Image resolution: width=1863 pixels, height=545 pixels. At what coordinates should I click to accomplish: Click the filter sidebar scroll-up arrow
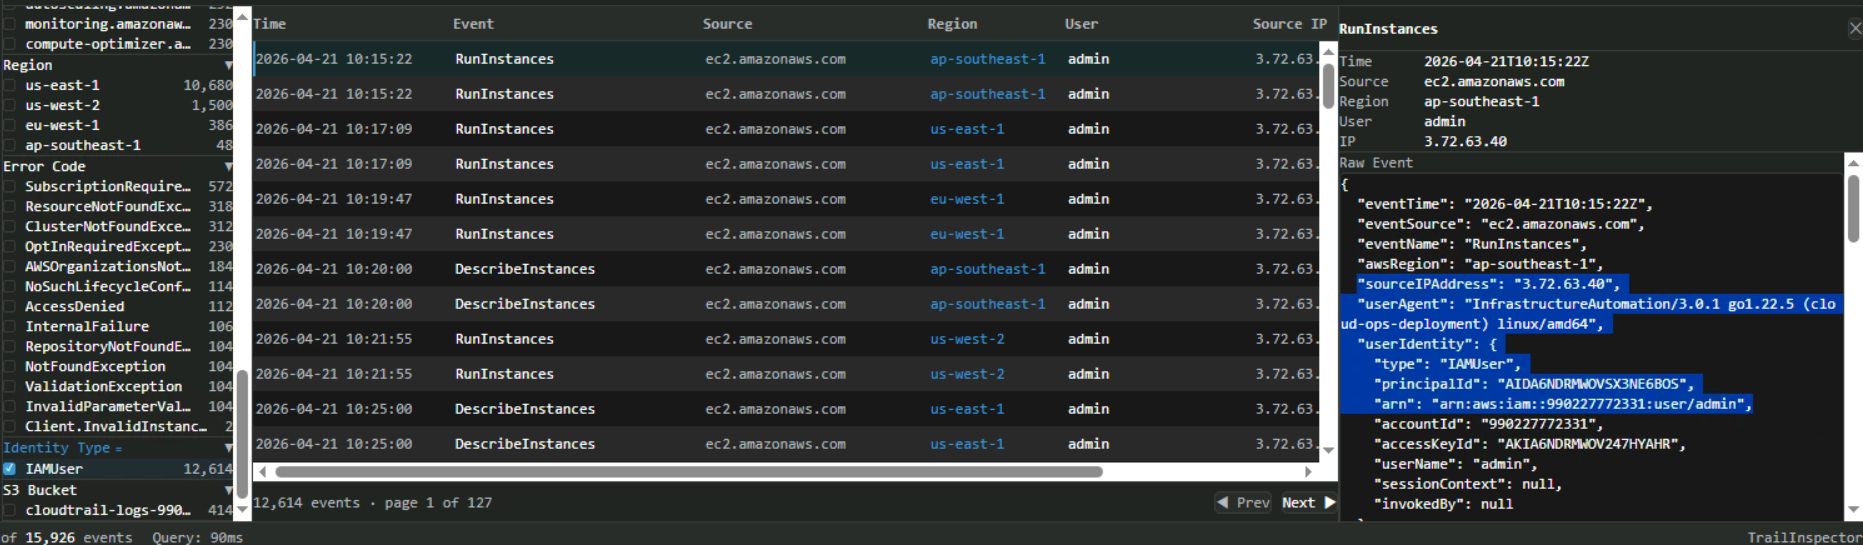[241, 15]
